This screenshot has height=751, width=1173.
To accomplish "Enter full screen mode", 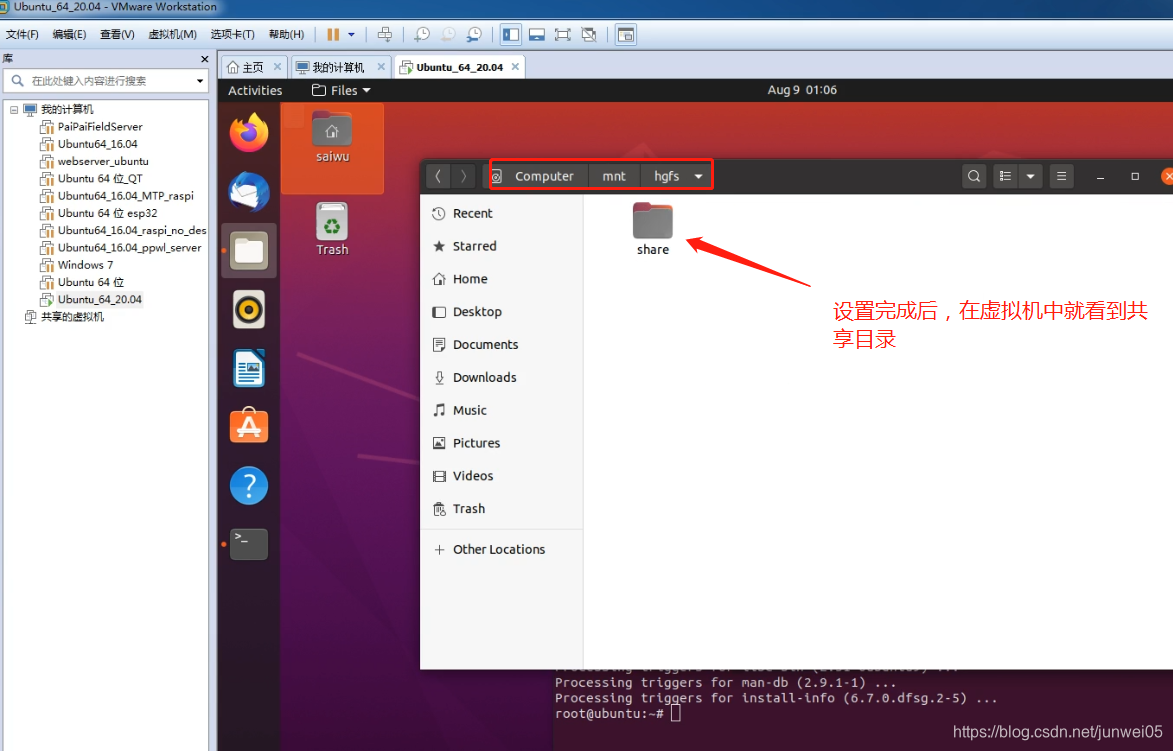I will coord(563,34).
